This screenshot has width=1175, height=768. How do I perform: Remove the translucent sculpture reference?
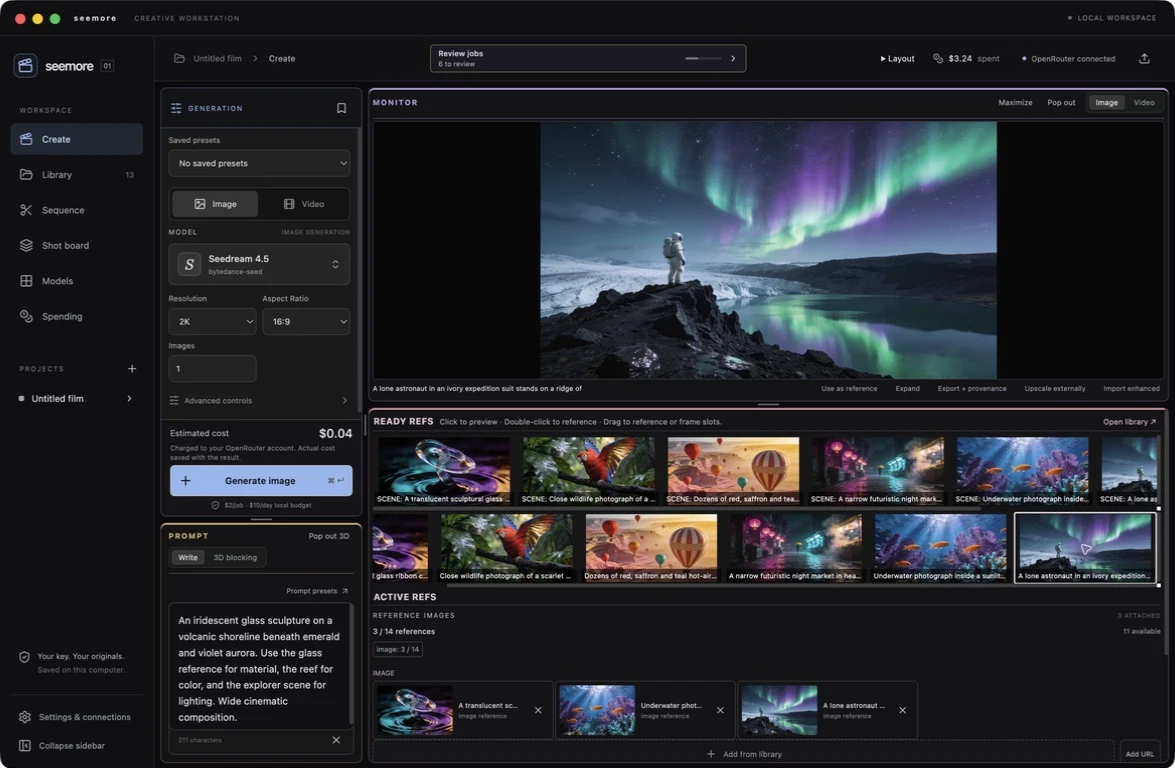(538, 710)
